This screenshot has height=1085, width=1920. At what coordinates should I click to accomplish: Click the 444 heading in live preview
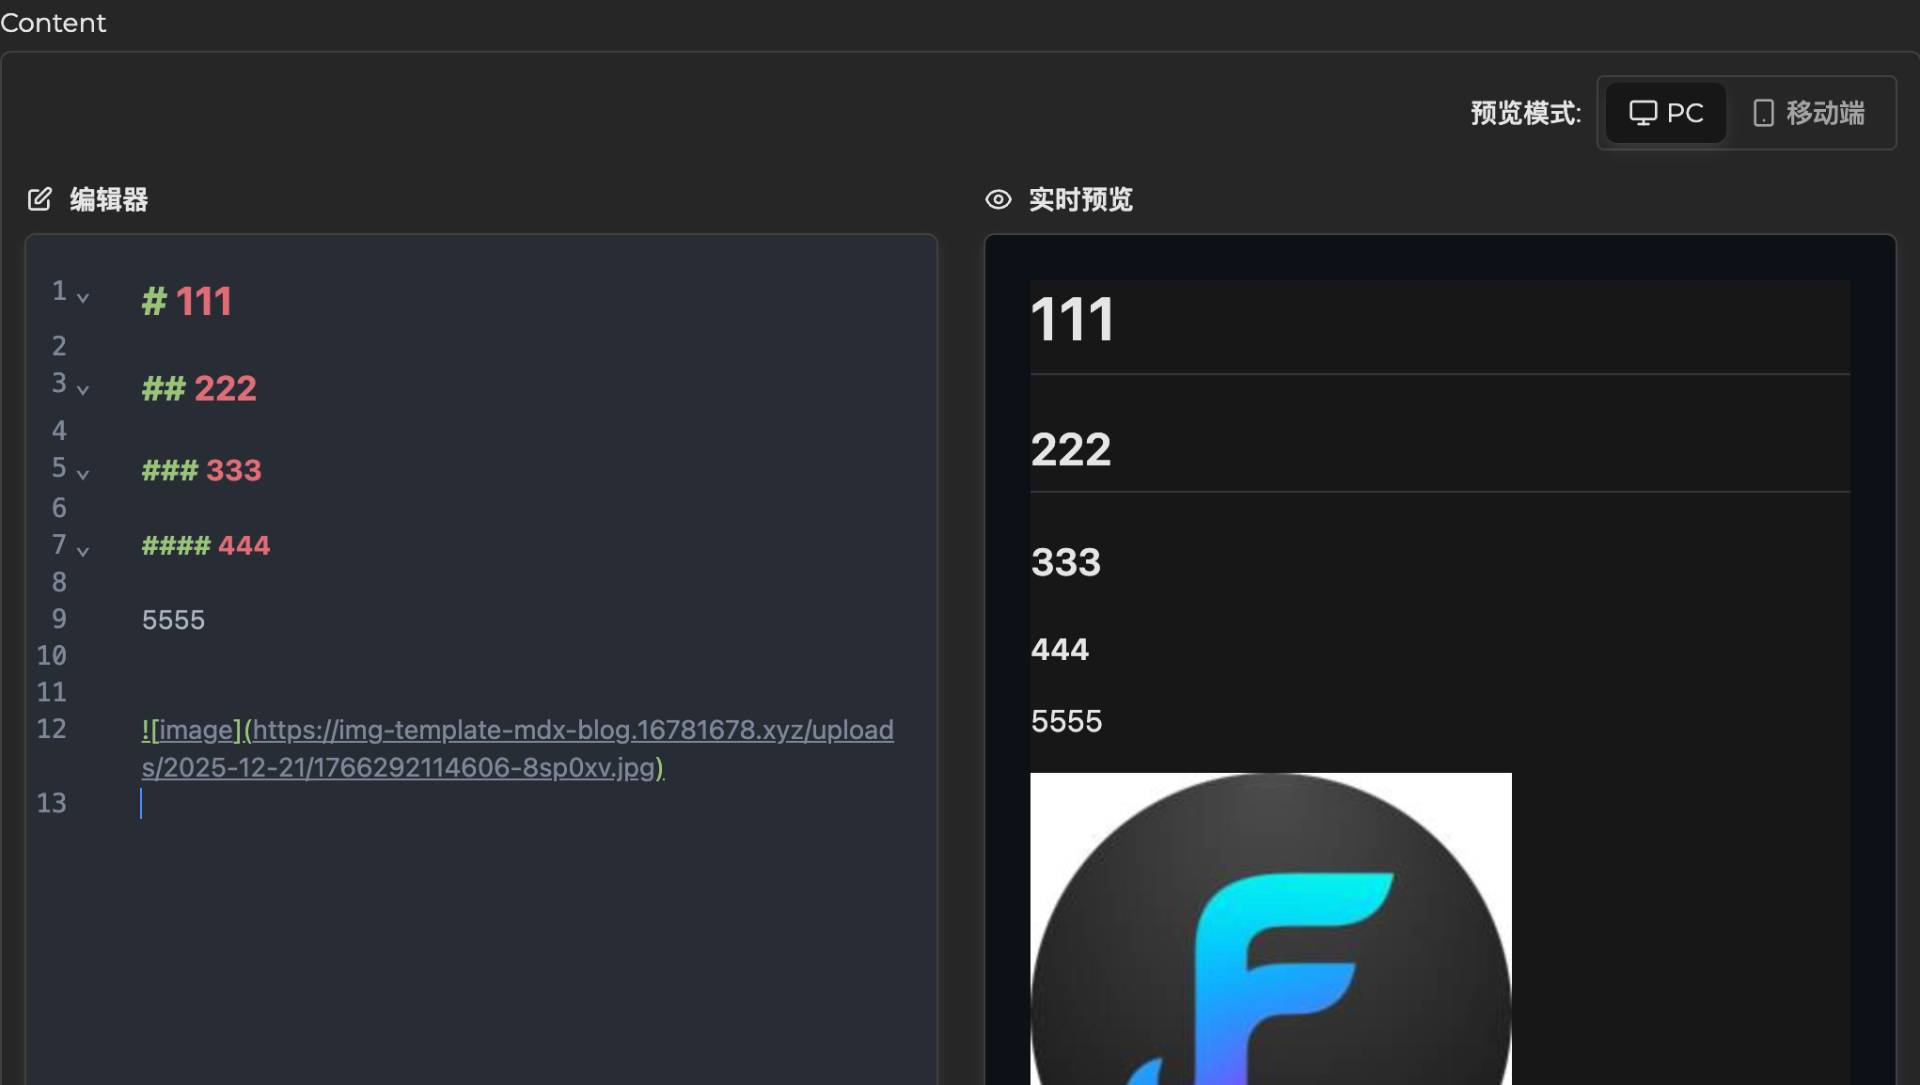[x=1059, y=649]
